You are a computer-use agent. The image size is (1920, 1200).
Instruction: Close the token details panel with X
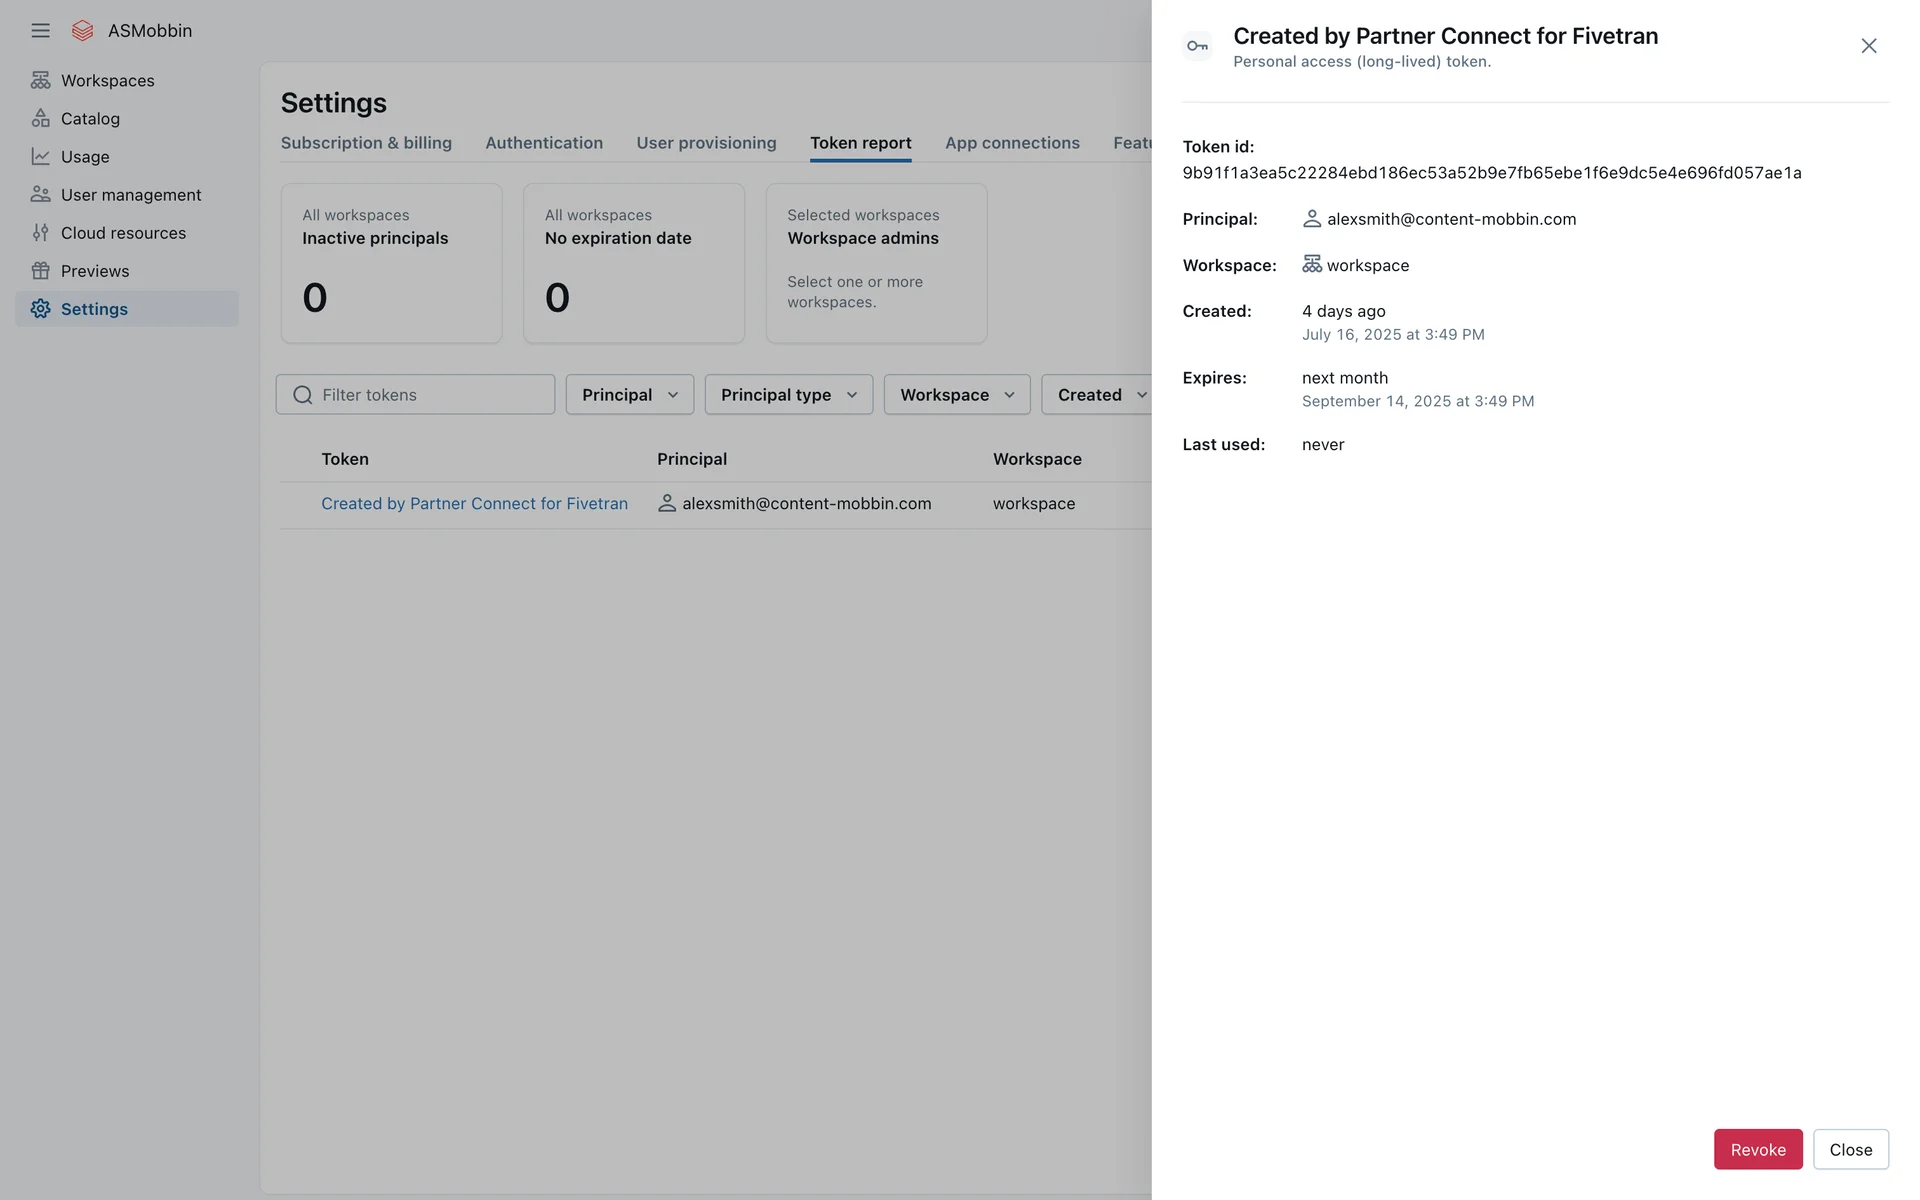tap(1868, 46)
